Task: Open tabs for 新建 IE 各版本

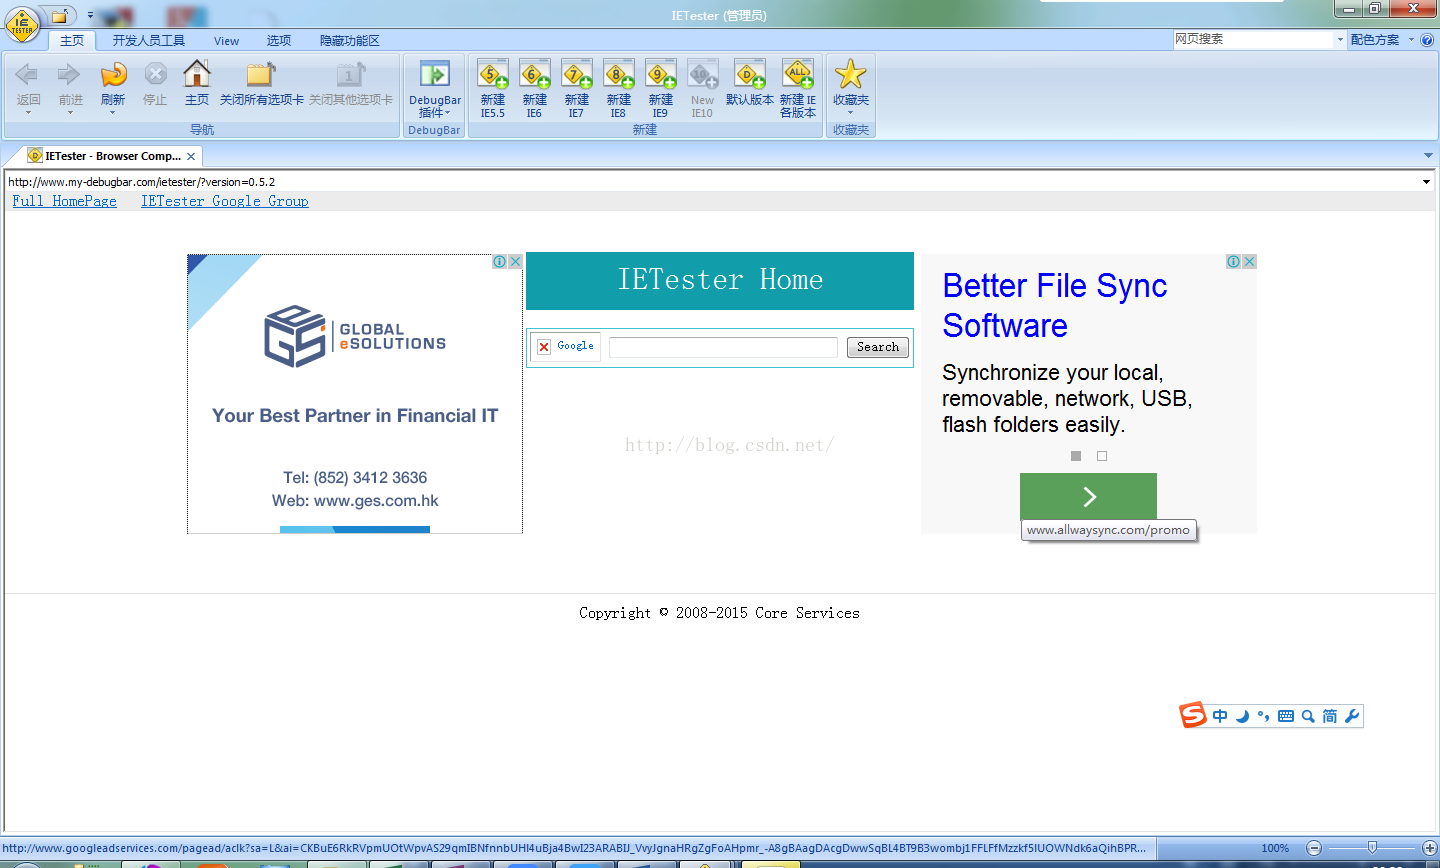Action: click(x=798, y=88)
